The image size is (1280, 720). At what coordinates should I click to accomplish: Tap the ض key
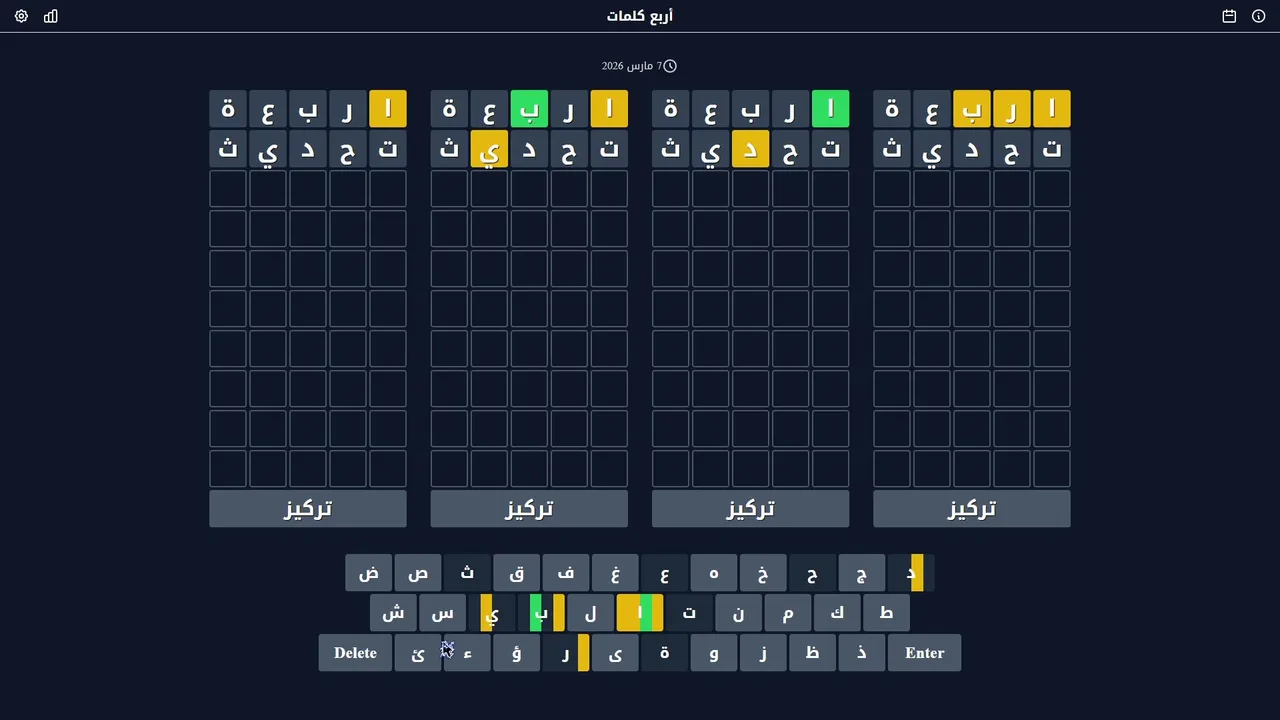point(369,573)
